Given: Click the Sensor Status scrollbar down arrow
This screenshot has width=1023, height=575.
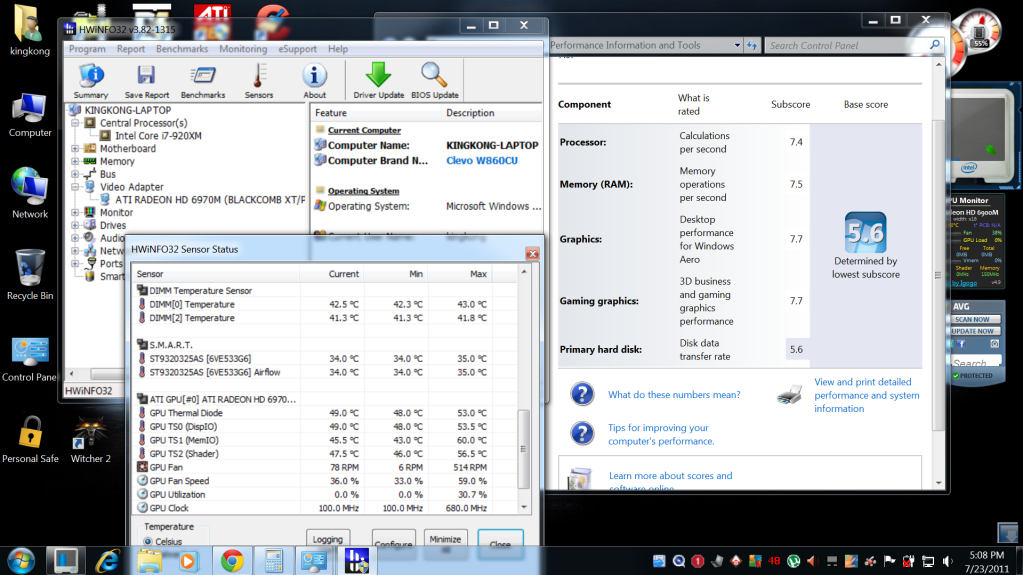Looking at the screenshot, I should coord(523,507).
